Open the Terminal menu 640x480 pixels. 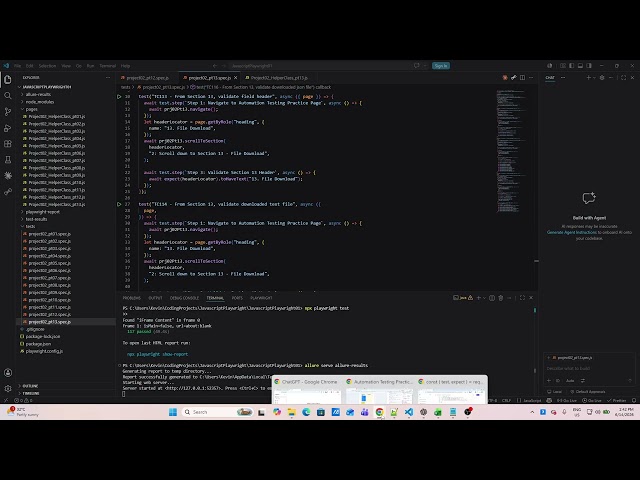(x=107, y=66)
